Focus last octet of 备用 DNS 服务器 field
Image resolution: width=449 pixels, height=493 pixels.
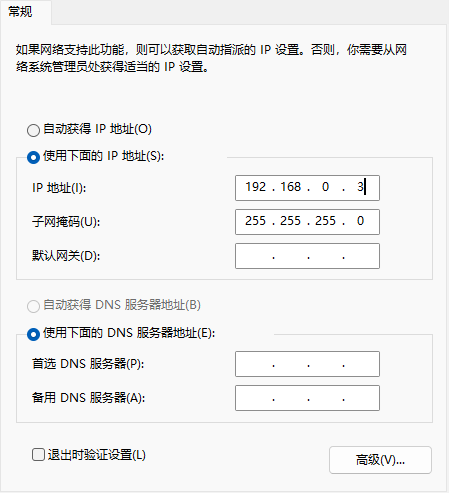coord(360,398)
